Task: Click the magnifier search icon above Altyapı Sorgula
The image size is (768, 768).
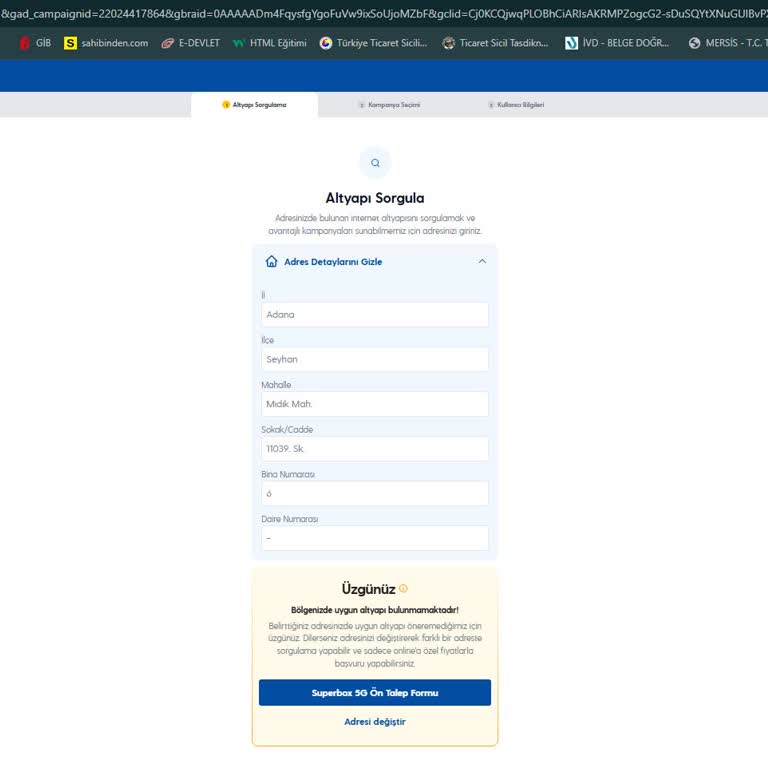Action: click(x=375, y=163)
